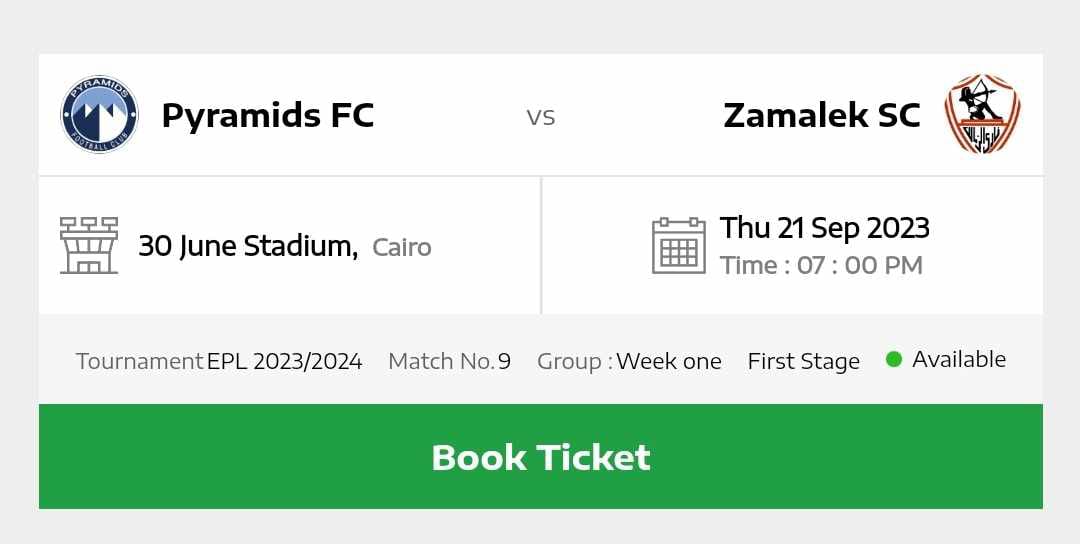This screenshot has width=1080, height=544.
Task: Click the Zamalek SC club crest
Action: point(982,114)
